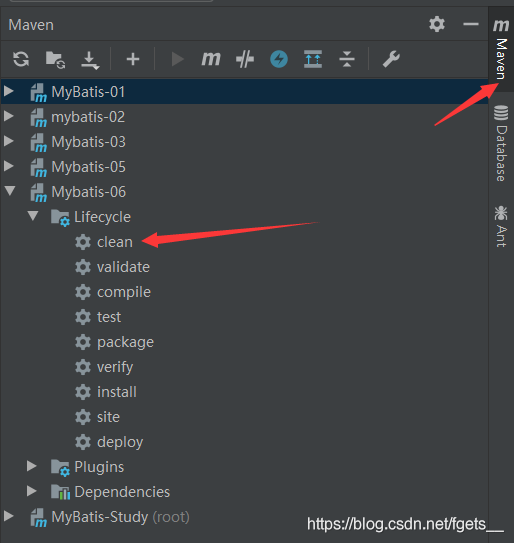Click gear icon beside clean goal
This screenshot has width=514, height=543.
click(x=83, y=242)
